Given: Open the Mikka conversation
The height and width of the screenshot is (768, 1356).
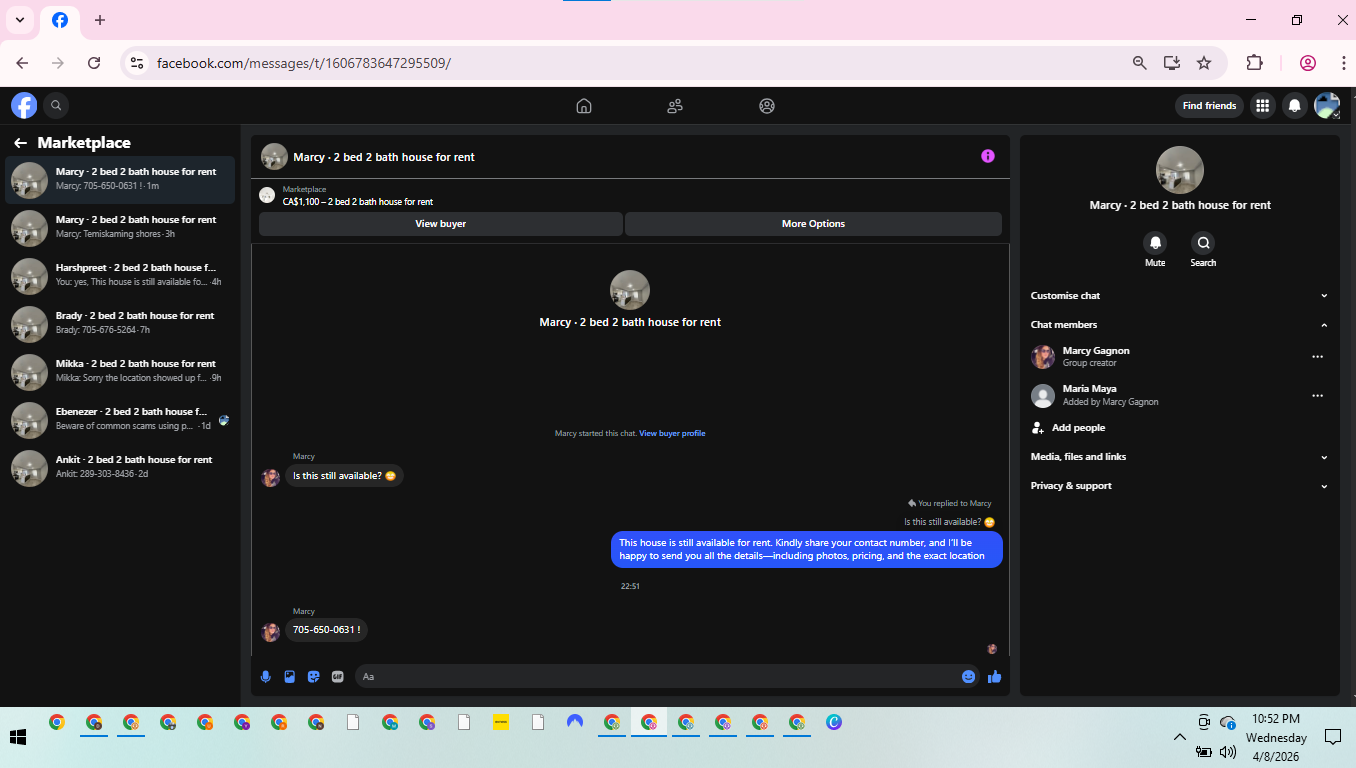Looking at the screenshot, I should point(120,372).
